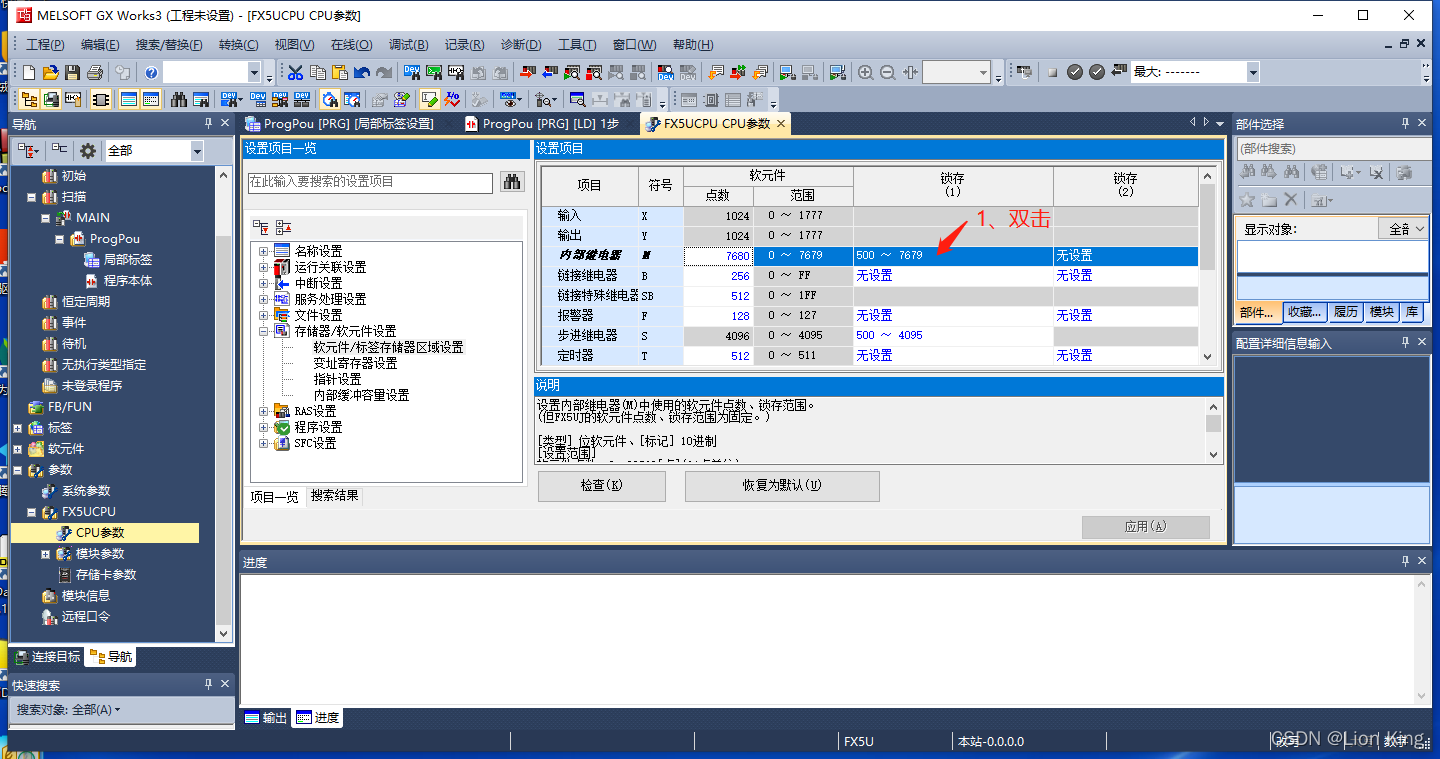Close the FX5UCPU CPU参数 tab
The height and width of the screenshot is (759, 1440).
click(x=781, y=123)
